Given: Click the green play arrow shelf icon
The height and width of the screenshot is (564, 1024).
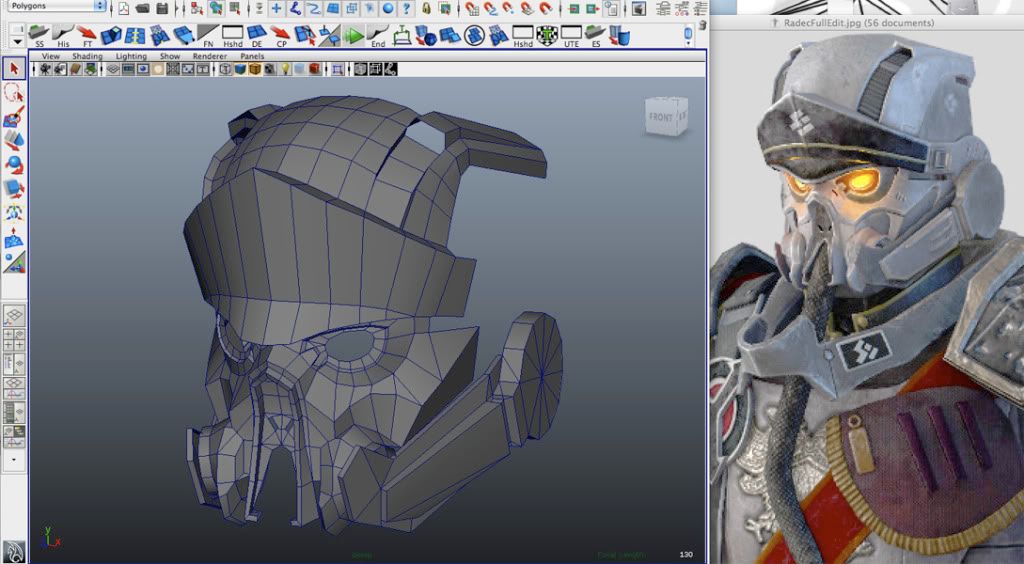Looking at the screenshot, I should coord(353,36).
